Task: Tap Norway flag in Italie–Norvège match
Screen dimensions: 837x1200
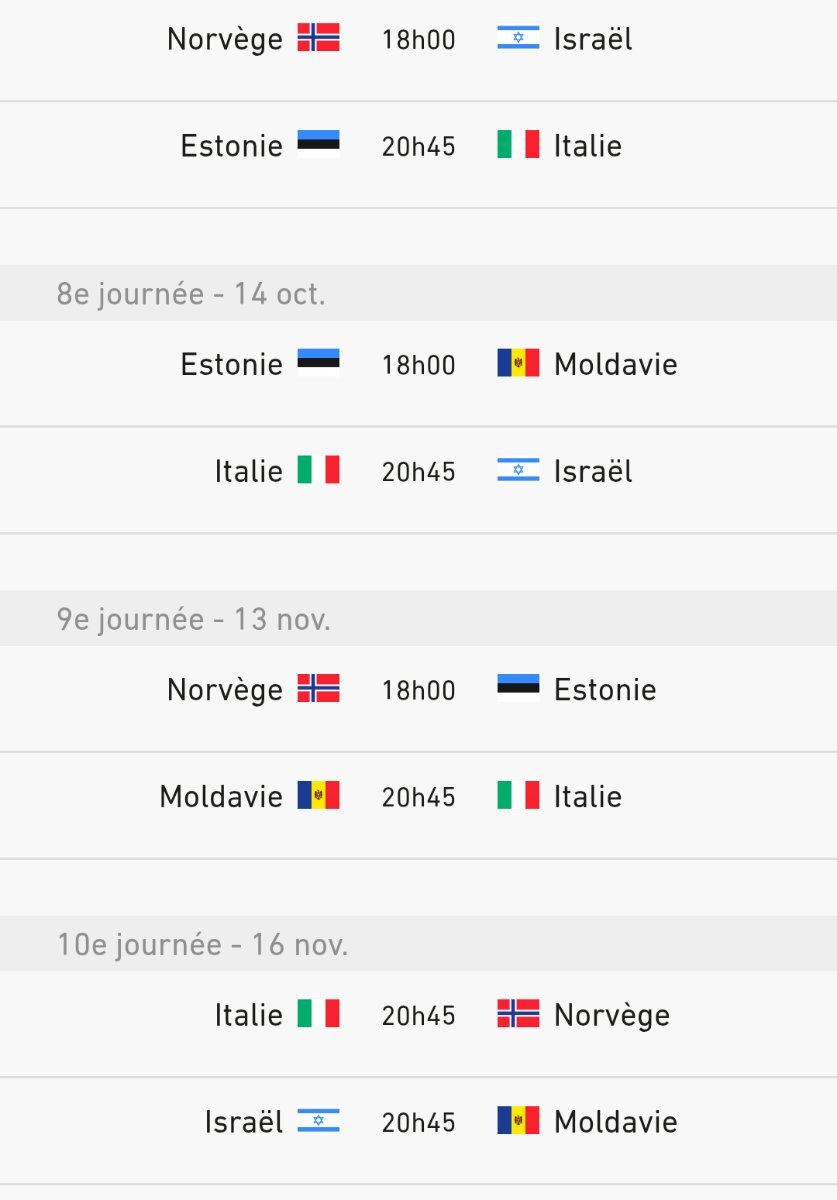Action: [x=518, y=1013]
